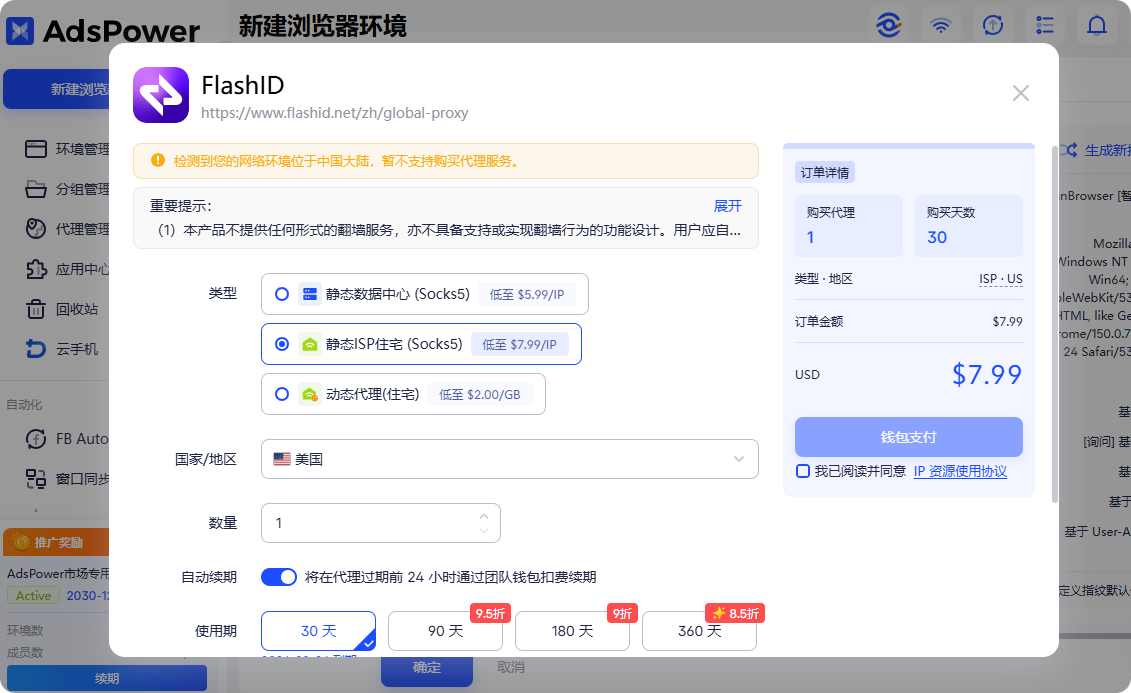Click the update/upload circle icon in header
1131x693 pixels.
[x=993, y=26]
